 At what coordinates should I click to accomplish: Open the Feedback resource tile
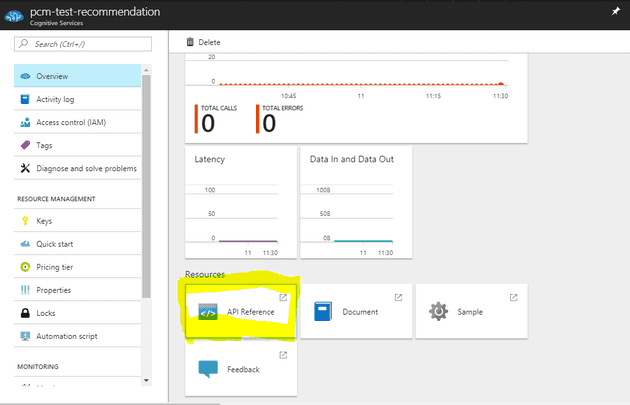click(241, 369)
